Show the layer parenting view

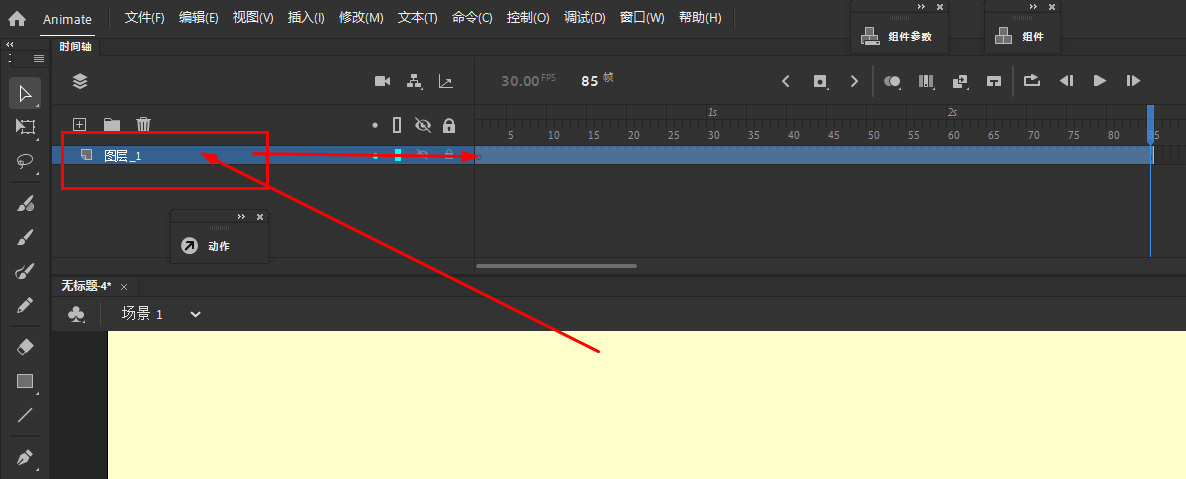pos(414,81)
